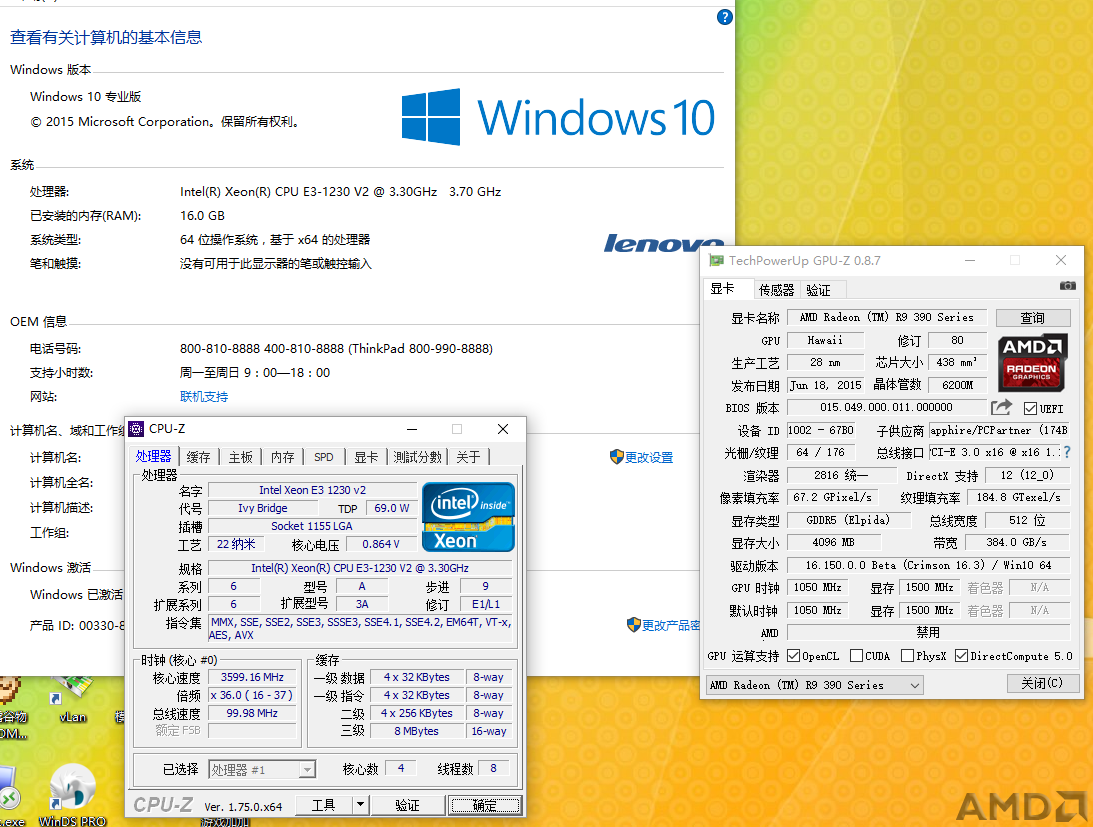Click the Intel Inside Xeon logo in CPU-Z
Screen dimensions: 1093x827
point(468,517)
